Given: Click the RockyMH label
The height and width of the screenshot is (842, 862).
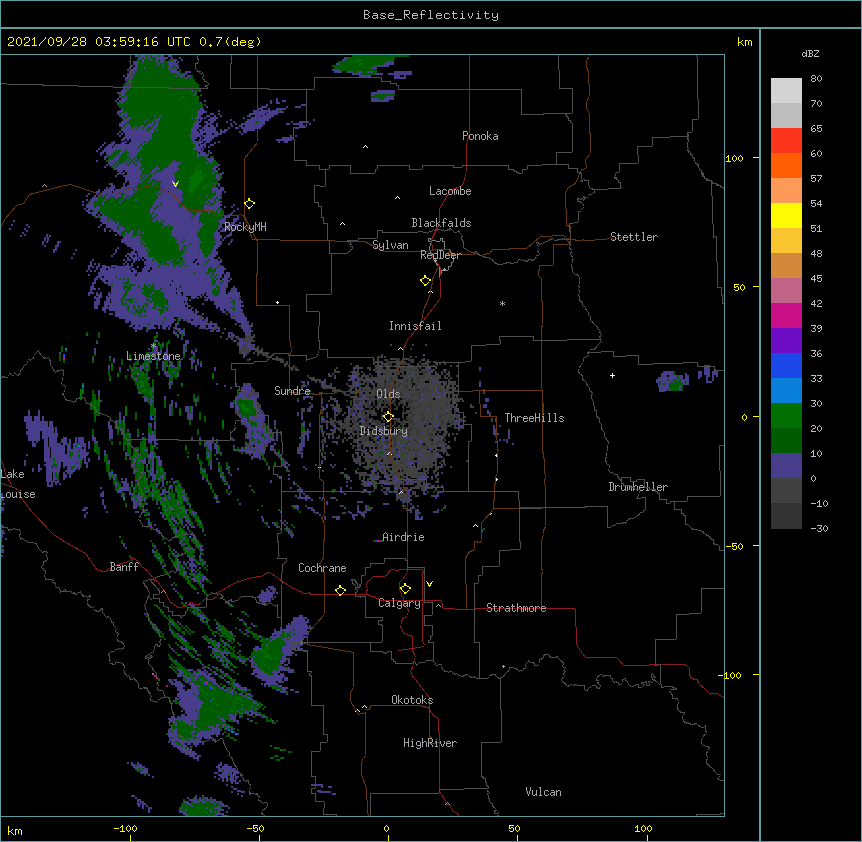Looking at the screenshot, I should [245, 227].
